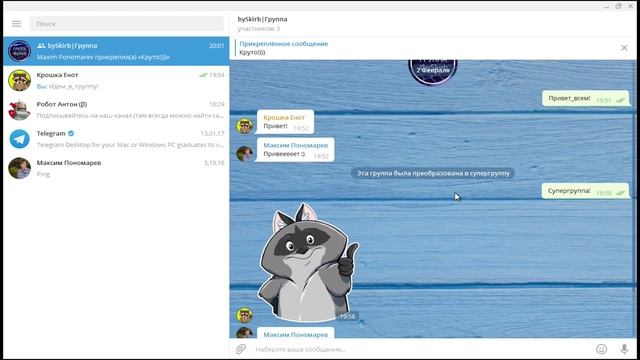
Task: Open the Крошка Енот chat
Action: pos(116,80)
